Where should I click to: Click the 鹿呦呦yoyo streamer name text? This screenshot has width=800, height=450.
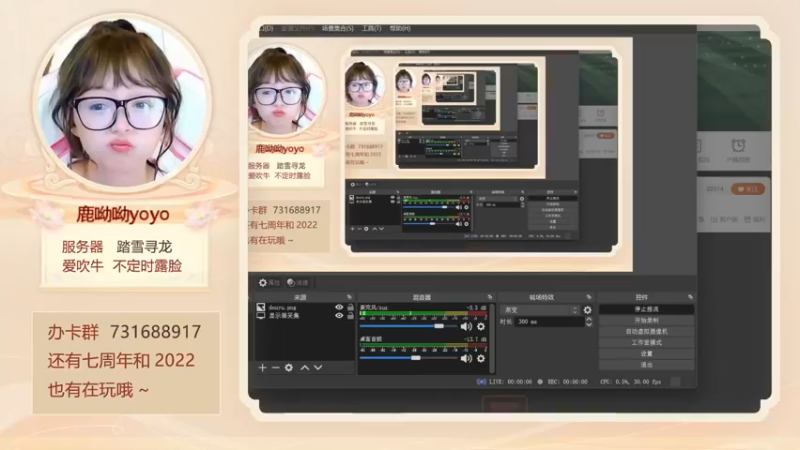[x=123, y=215]
